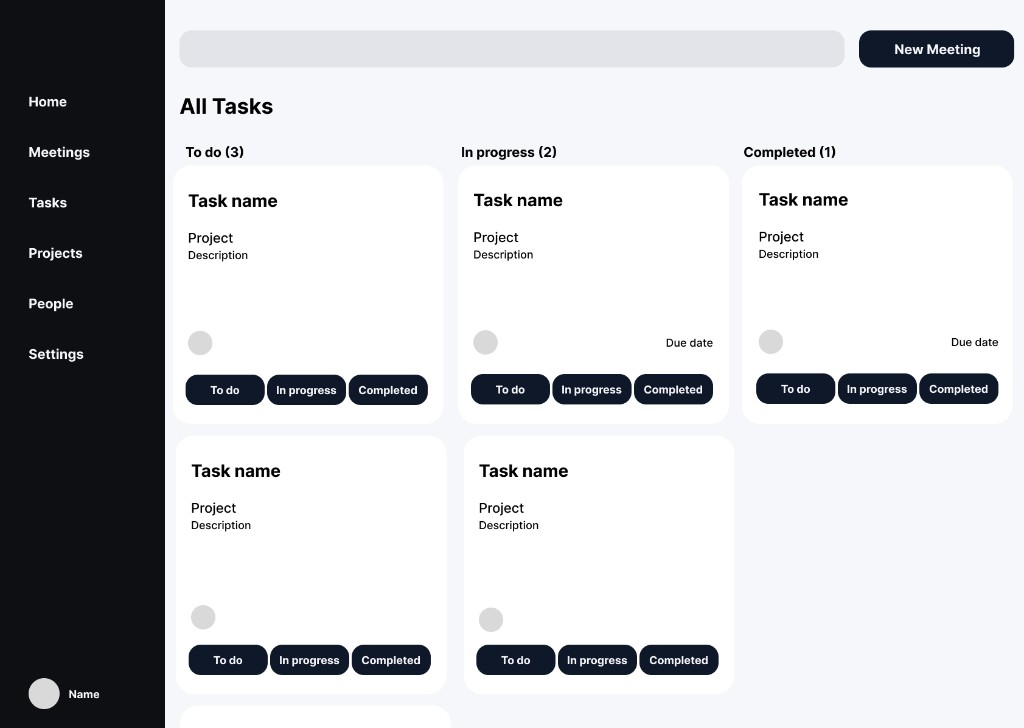Click Project on second To do card
Viewport: 1024px width, 728px height.
214,509
